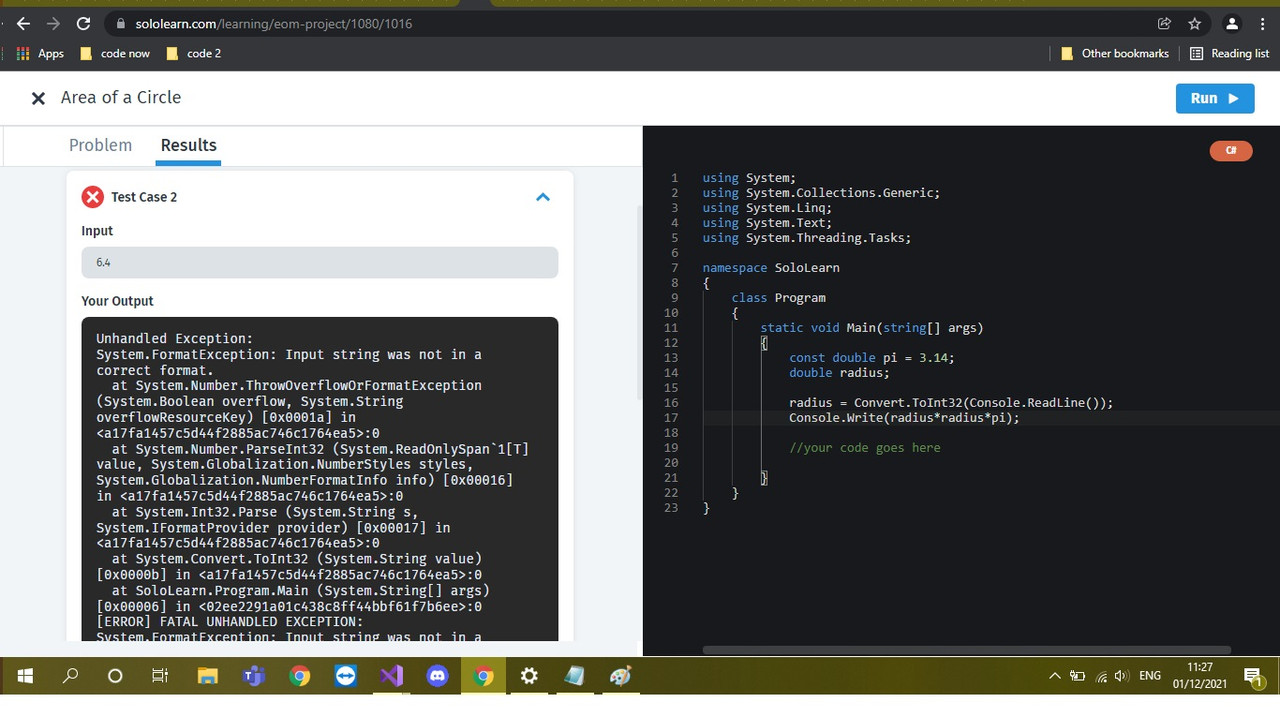Screen dimensions: 1280x720
Task: Click the Console.Write code line
Action: 904,418
